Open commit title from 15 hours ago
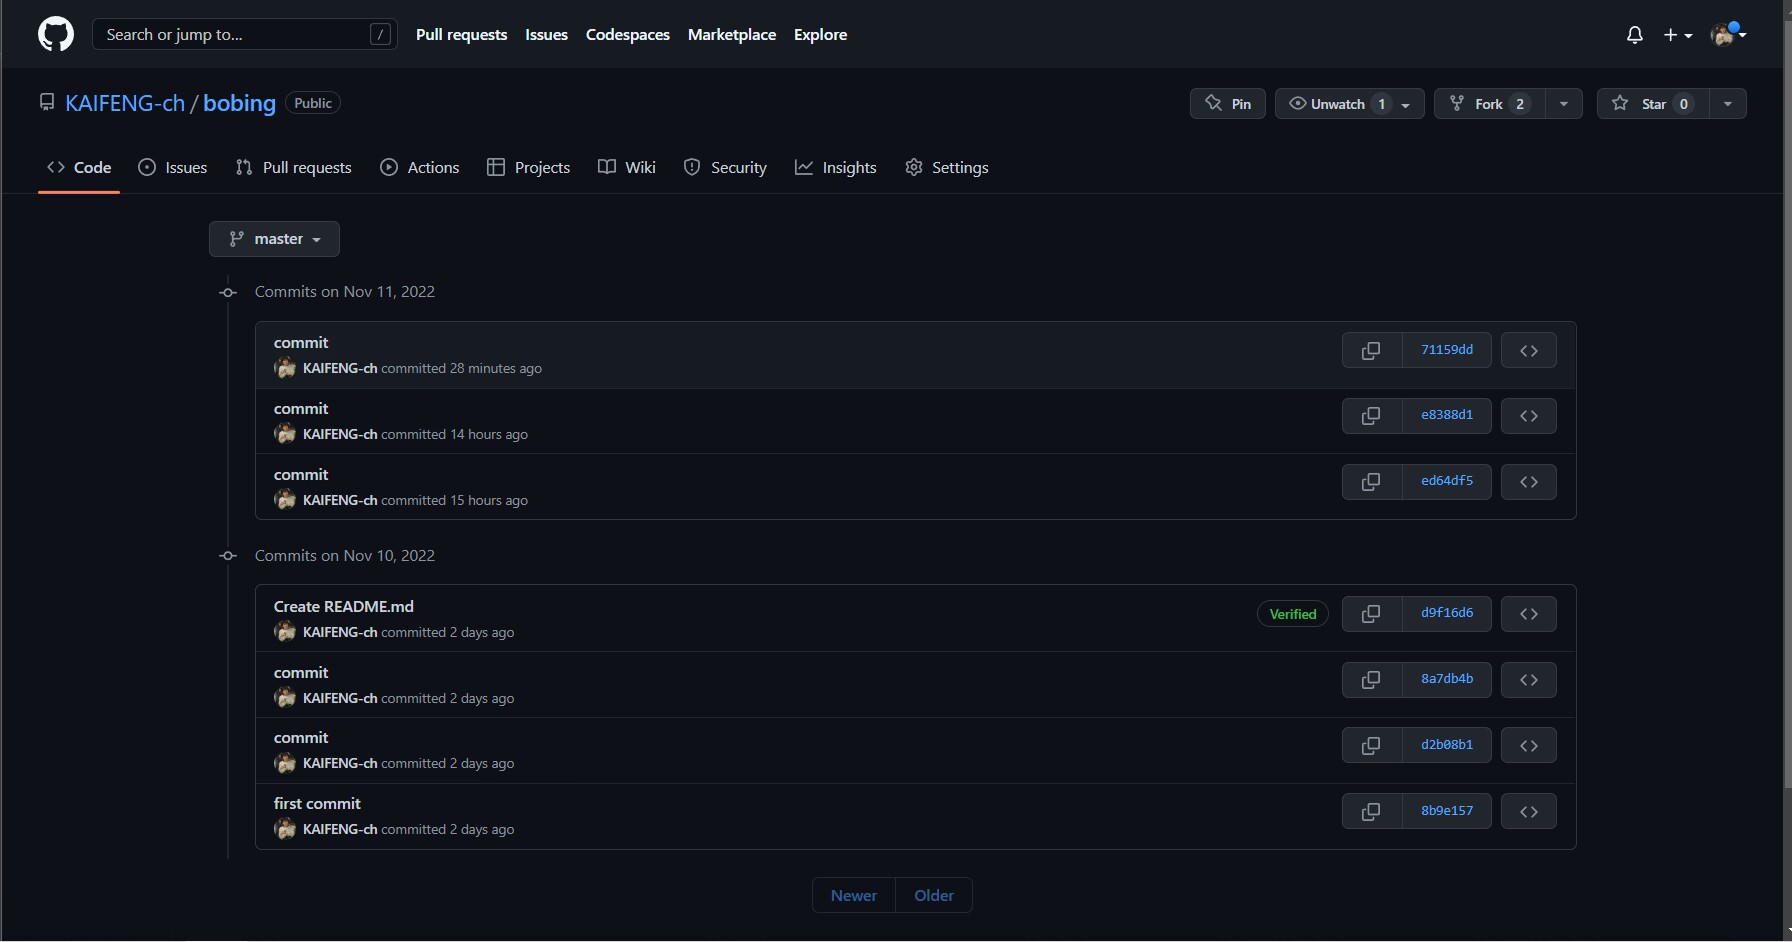This screenshot has height=942, width=1792. pyautogui.click(x=301, y=474)
